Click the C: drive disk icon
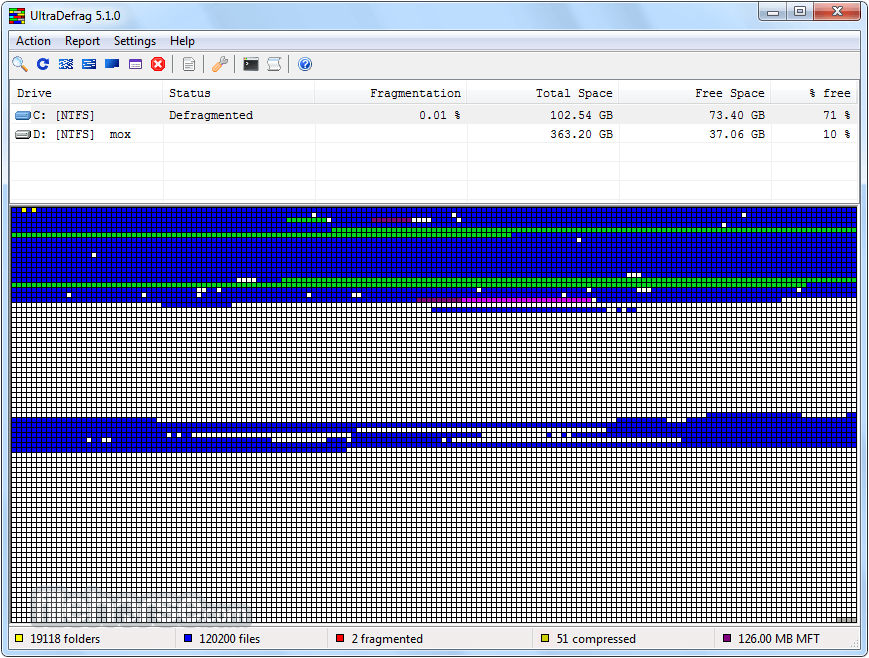This screenshot has width=869, height=658. 23,115
